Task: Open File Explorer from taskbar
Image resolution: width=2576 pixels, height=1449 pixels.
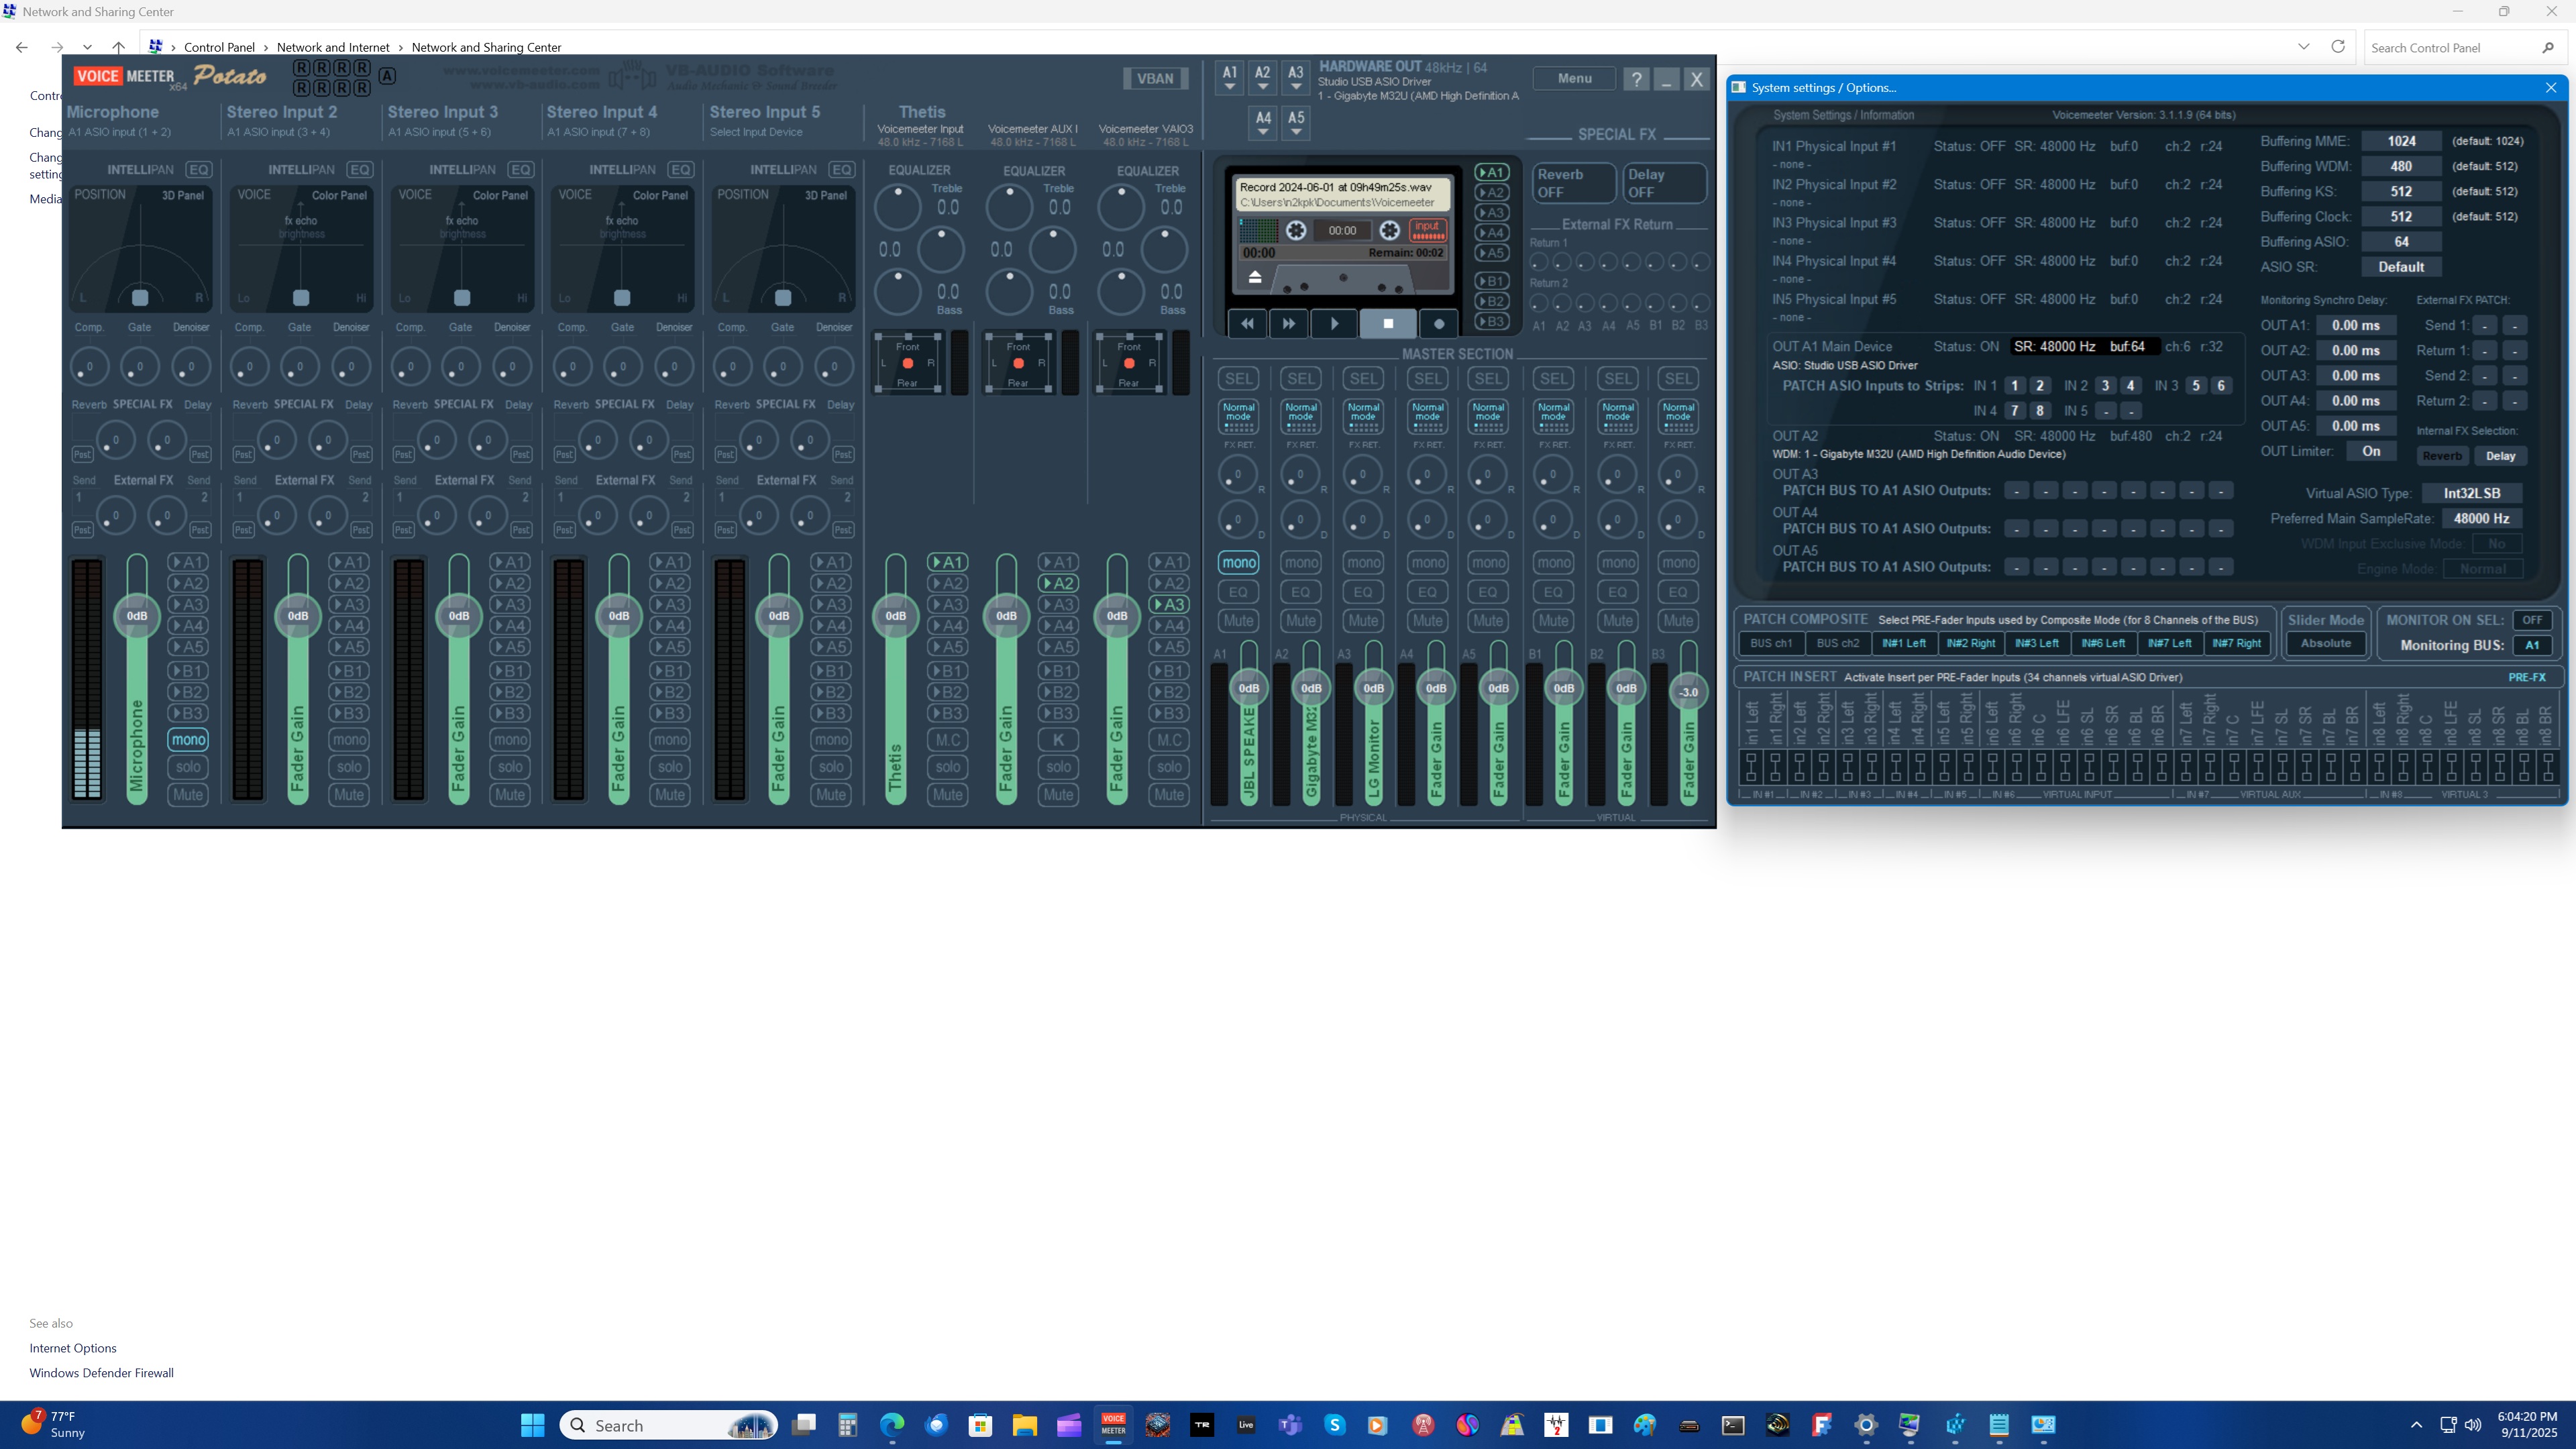Action: [x=1024, y=1424]
